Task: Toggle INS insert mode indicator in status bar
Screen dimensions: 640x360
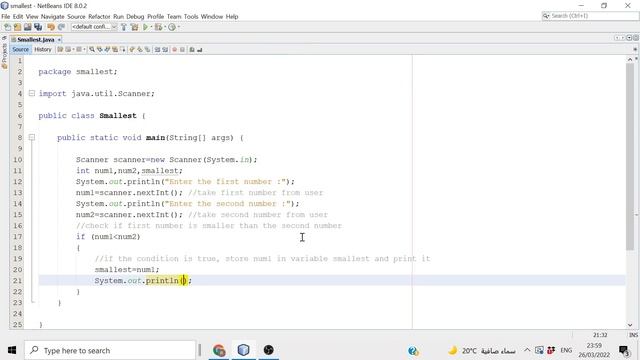Action: click(x=633, y=335)
